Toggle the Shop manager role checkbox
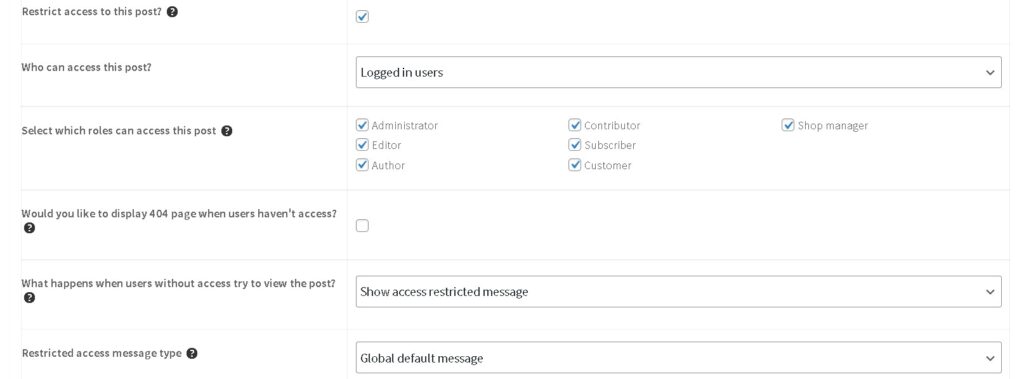The image size is (1024, 379). pos(788,125)
